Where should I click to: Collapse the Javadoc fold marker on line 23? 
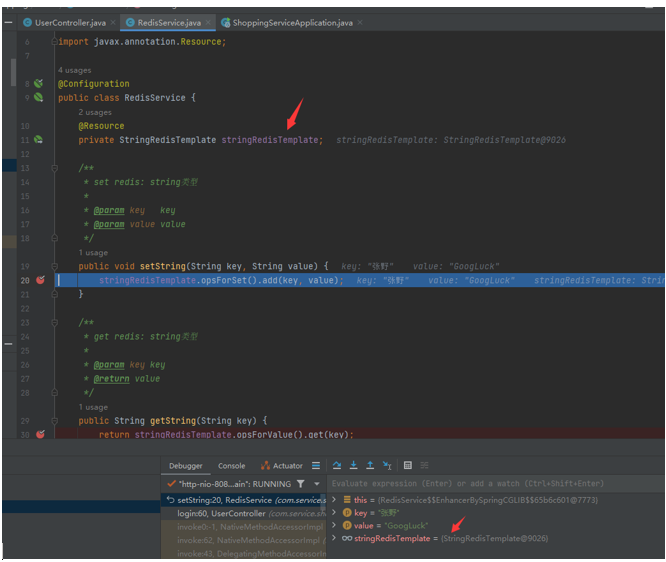[54, 322]
